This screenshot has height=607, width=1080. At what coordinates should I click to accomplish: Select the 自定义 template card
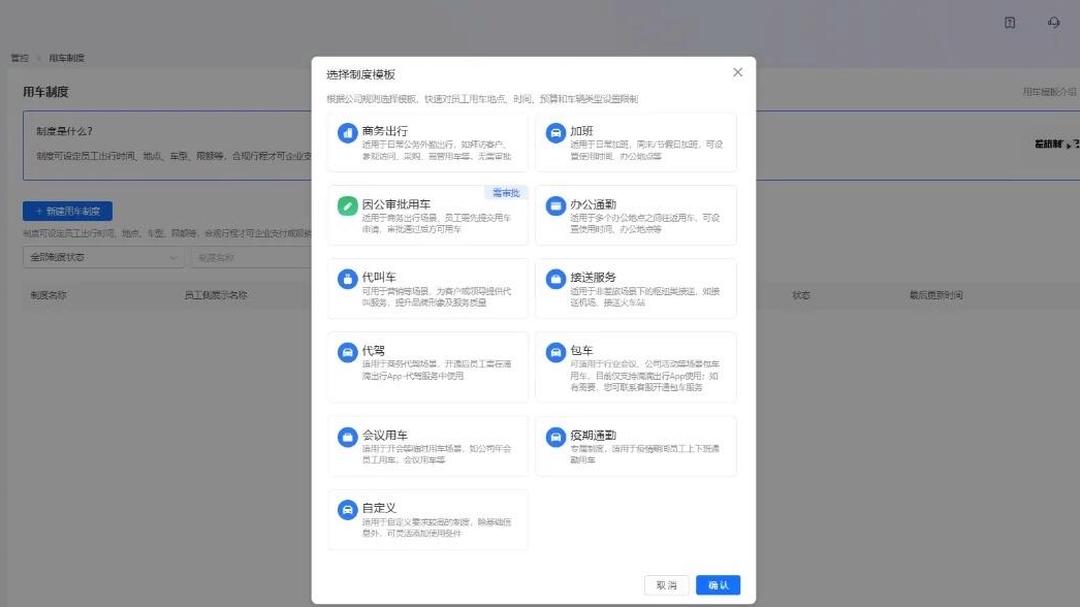click(428, 519)
